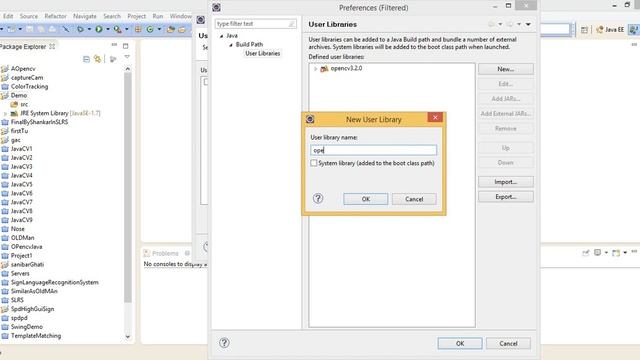Click the green Run button icon

pos(99,29)
